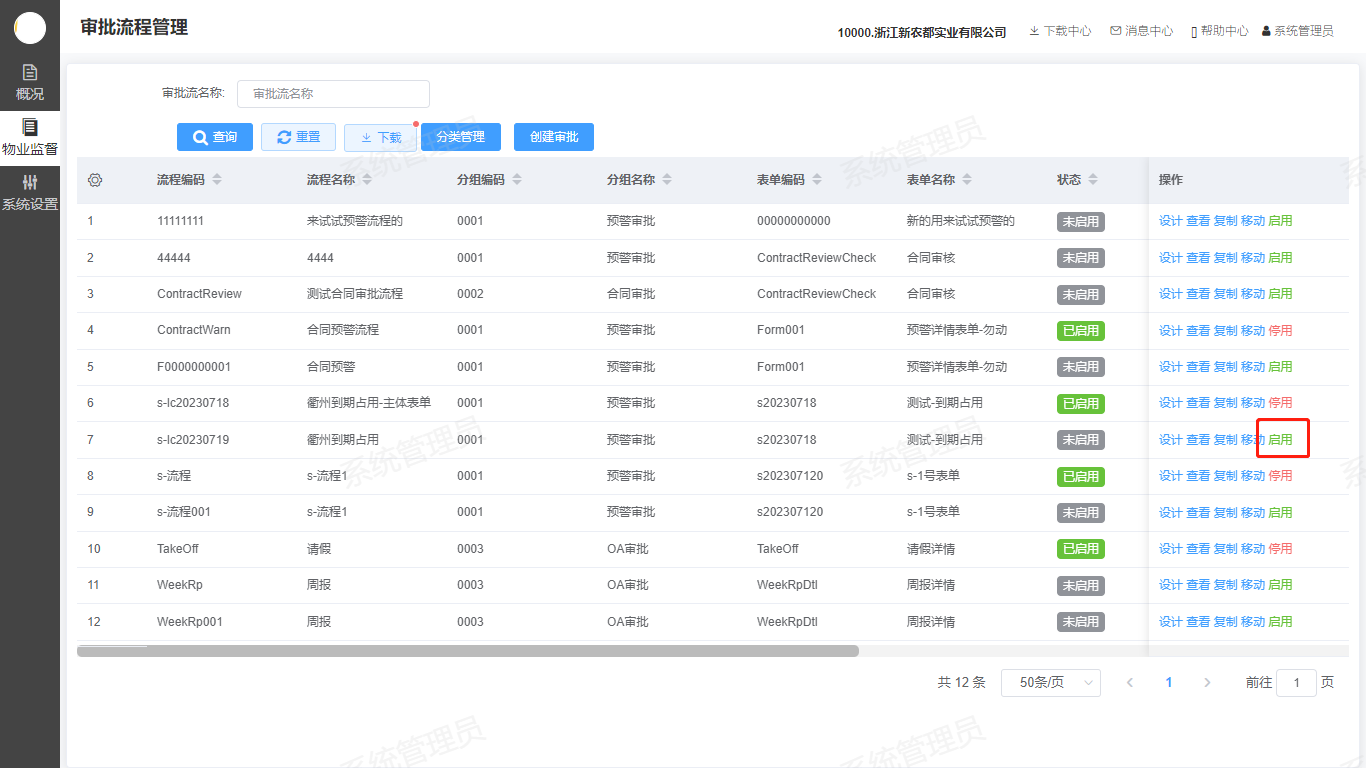Click the 分类管理 button
This screenshot has width=1366, height=768.
click(x=460, y=137)
